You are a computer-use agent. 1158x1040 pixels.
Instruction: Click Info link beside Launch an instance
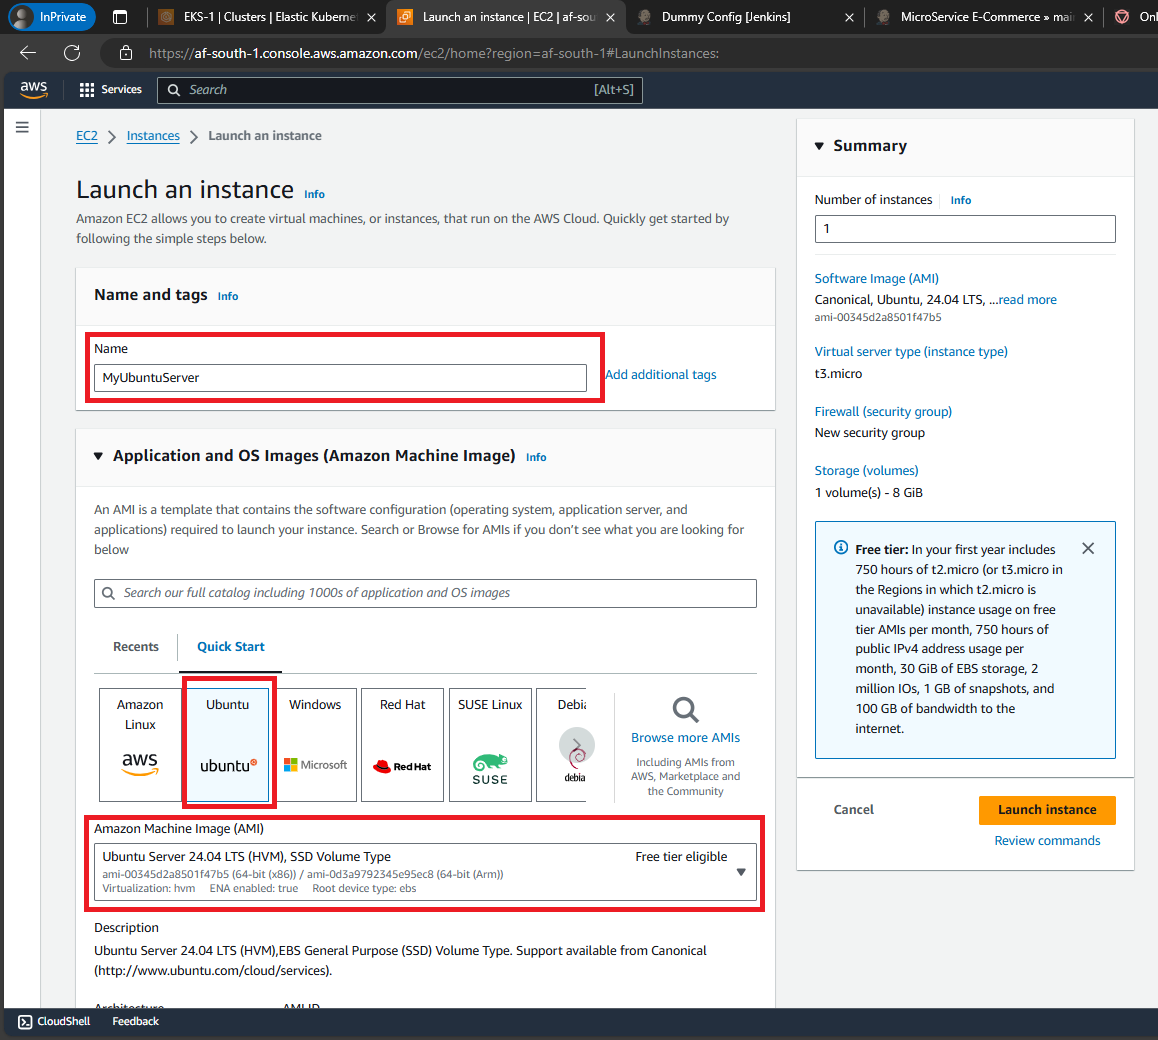coord(314,194)
